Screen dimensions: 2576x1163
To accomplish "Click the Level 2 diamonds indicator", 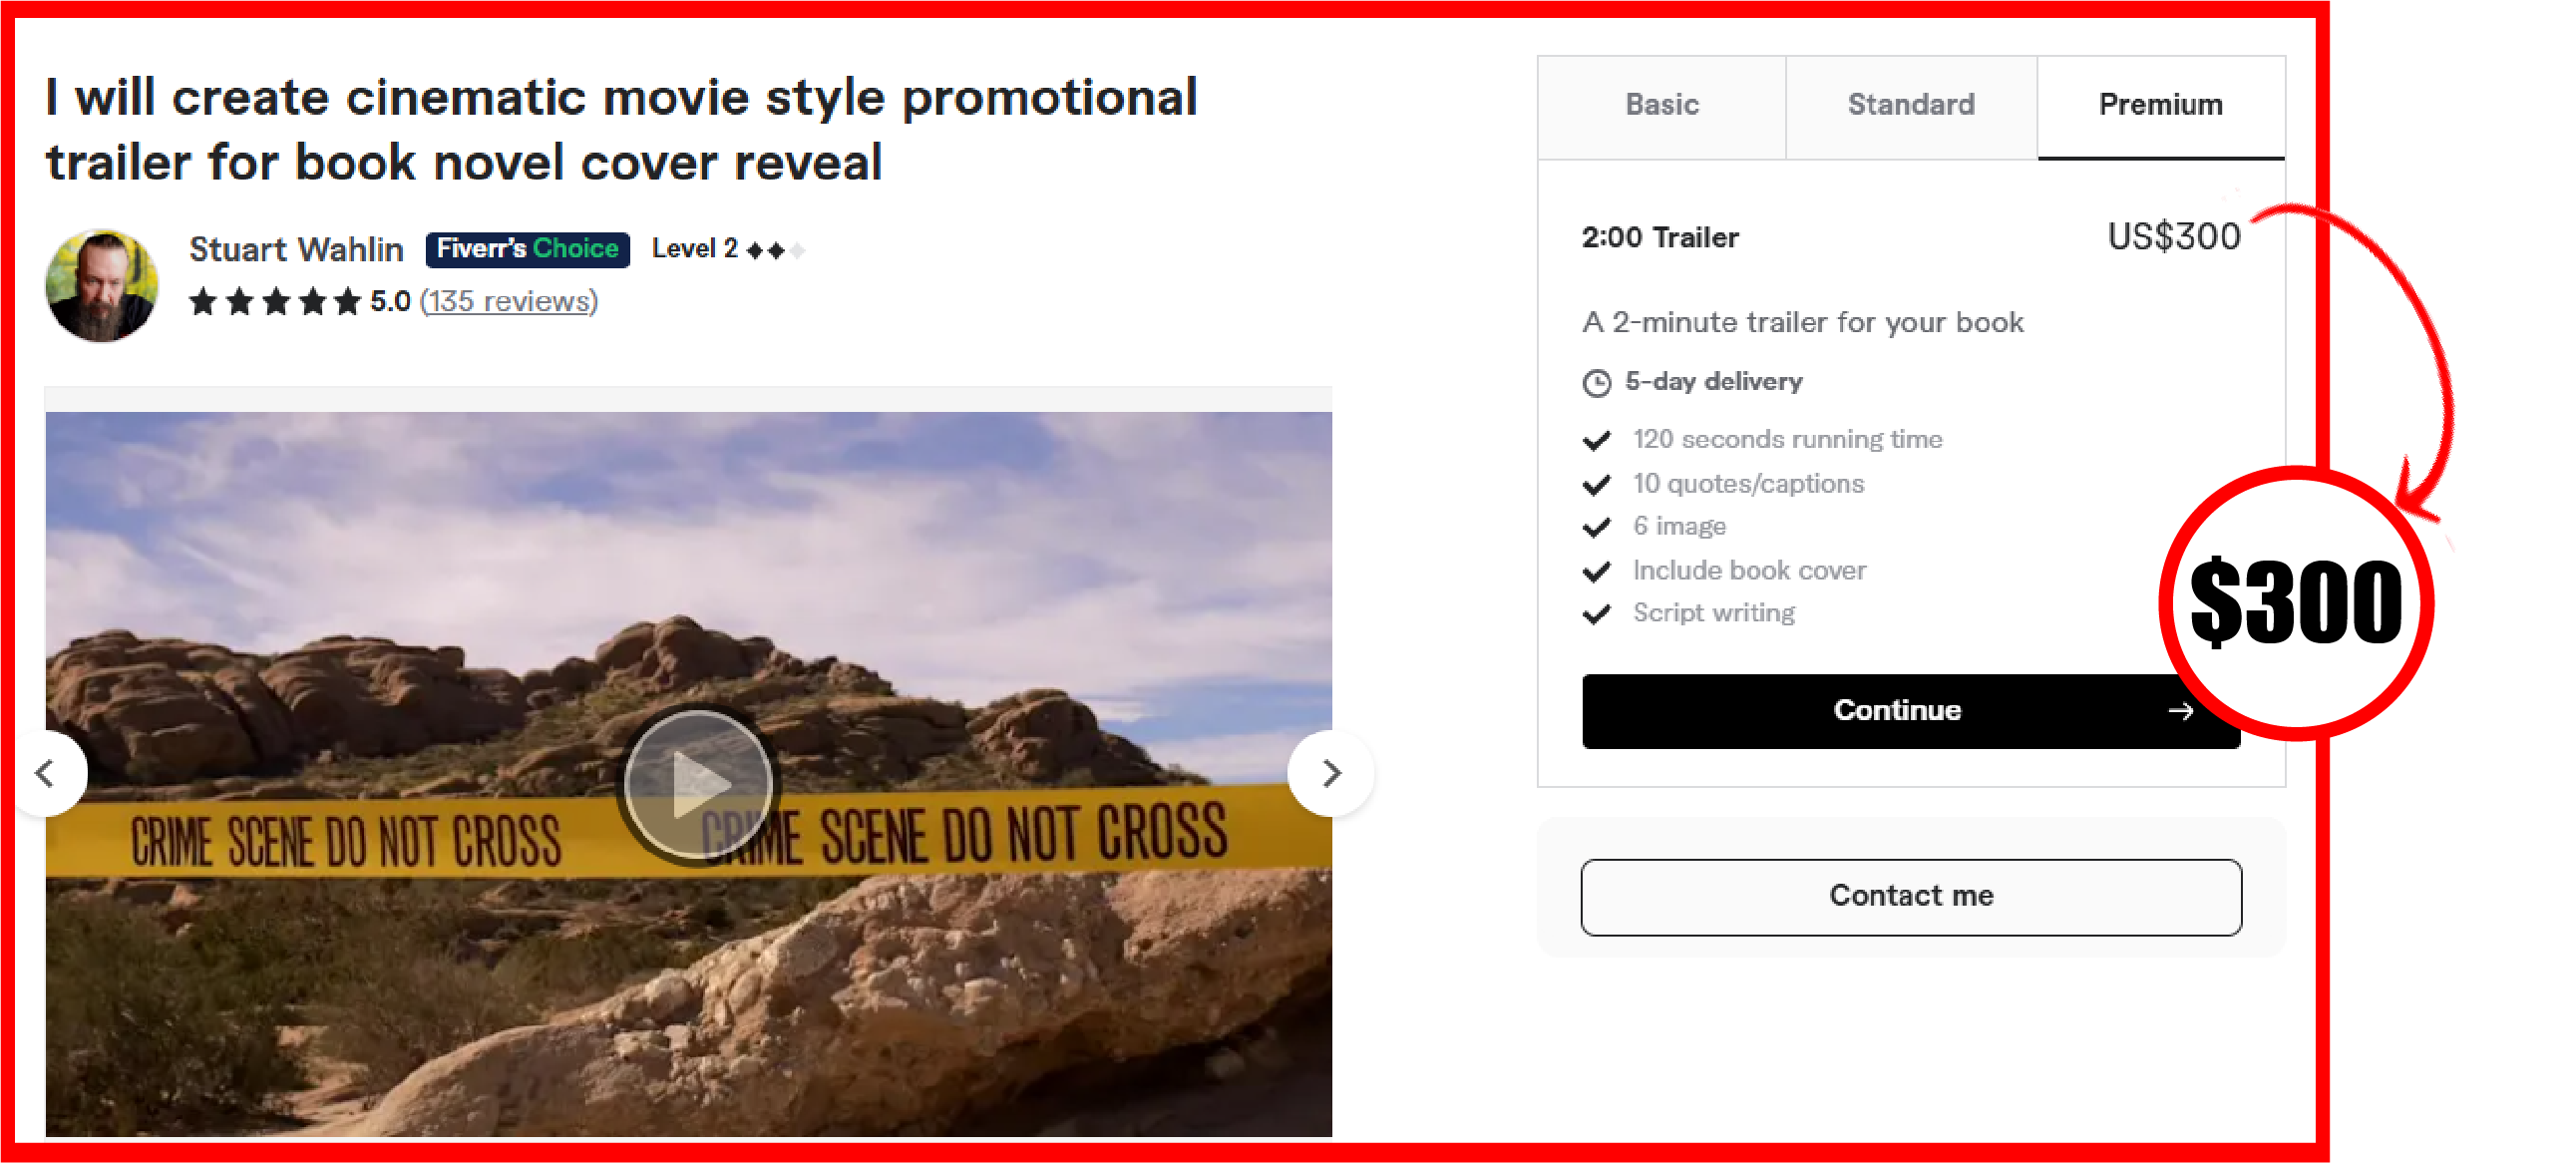I will [776, 250].
